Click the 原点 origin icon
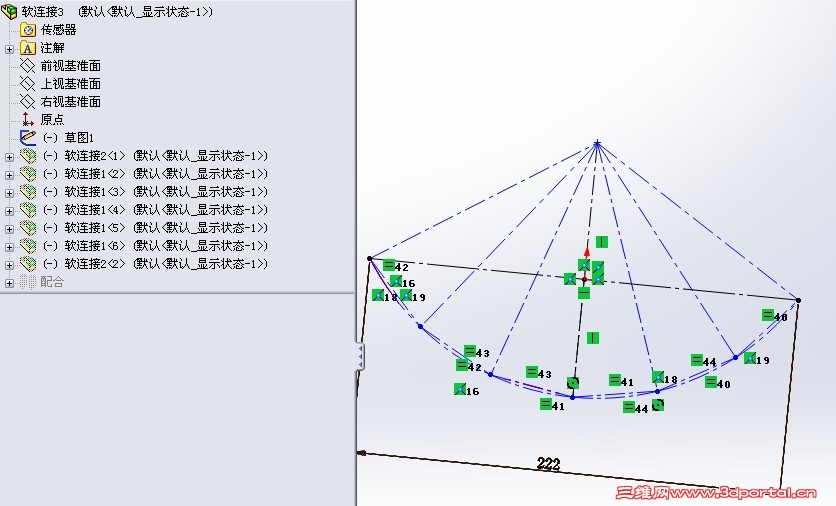This screenshot has height=506, width=836. [x=28, y=119]
